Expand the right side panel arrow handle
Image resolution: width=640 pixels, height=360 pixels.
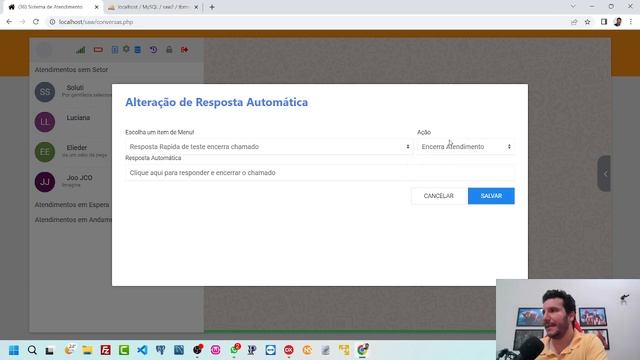[604, 173]
